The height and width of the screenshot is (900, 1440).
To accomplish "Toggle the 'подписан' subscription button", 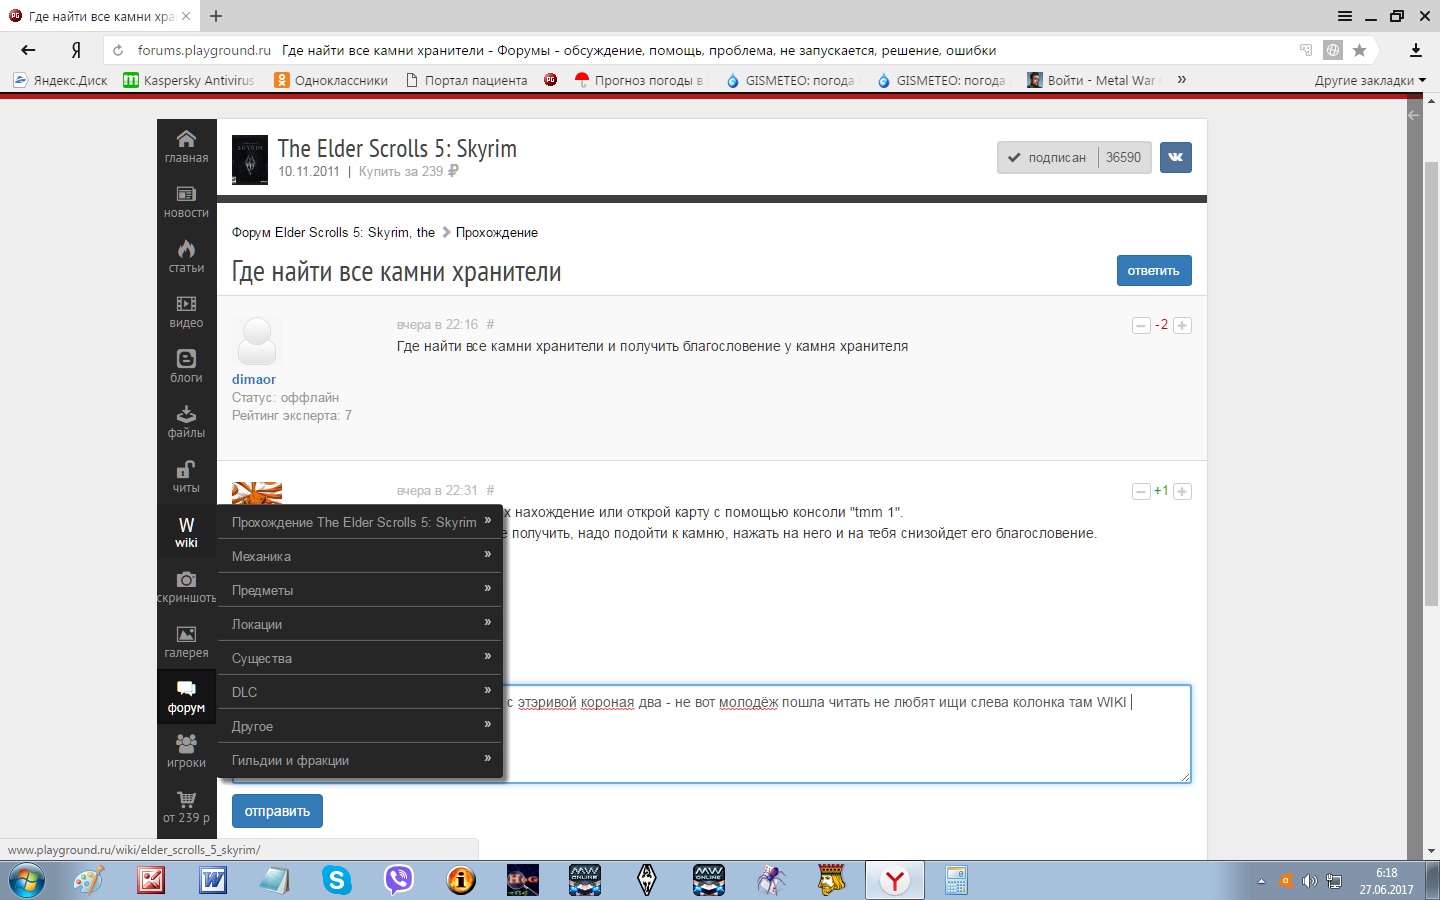I will [1074, 157].
